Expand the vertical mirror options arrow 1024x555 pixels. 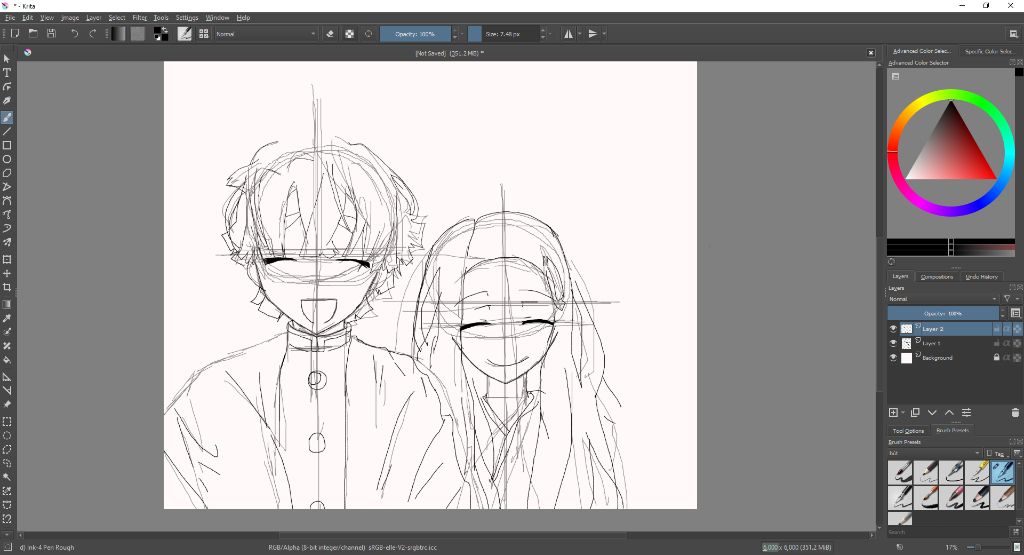[x=604, y=33]
